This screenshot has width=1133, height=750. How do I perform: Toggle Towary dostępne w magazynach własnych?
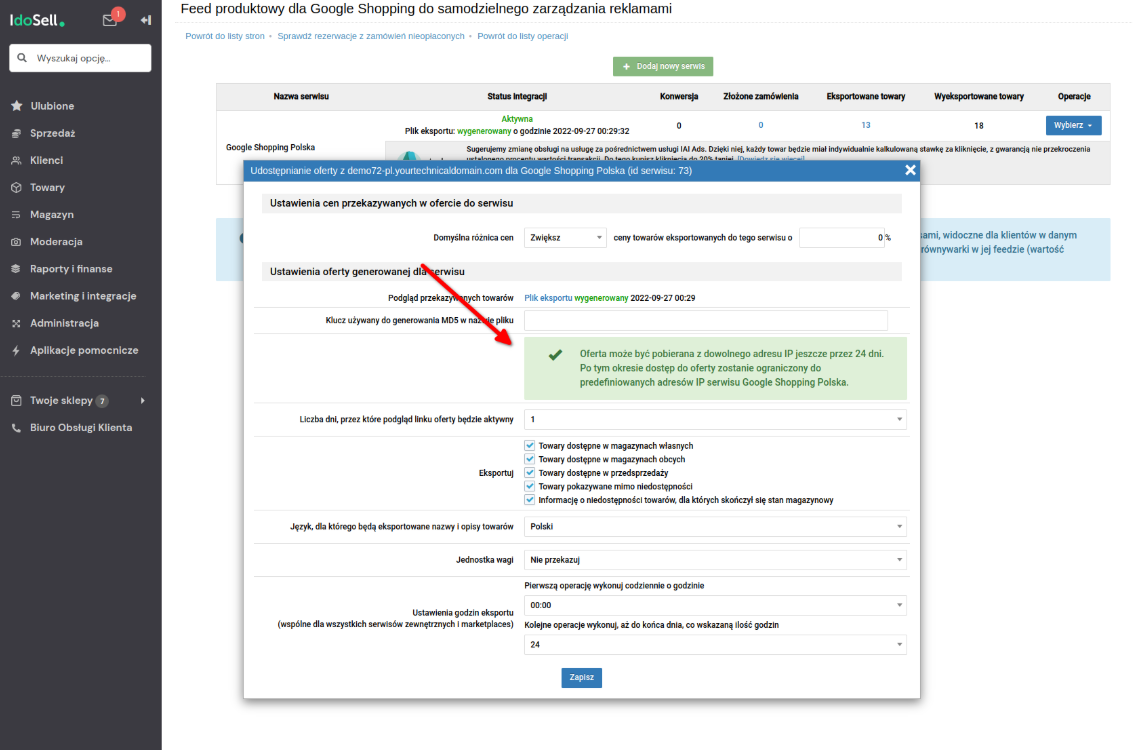tap(530, 446)
